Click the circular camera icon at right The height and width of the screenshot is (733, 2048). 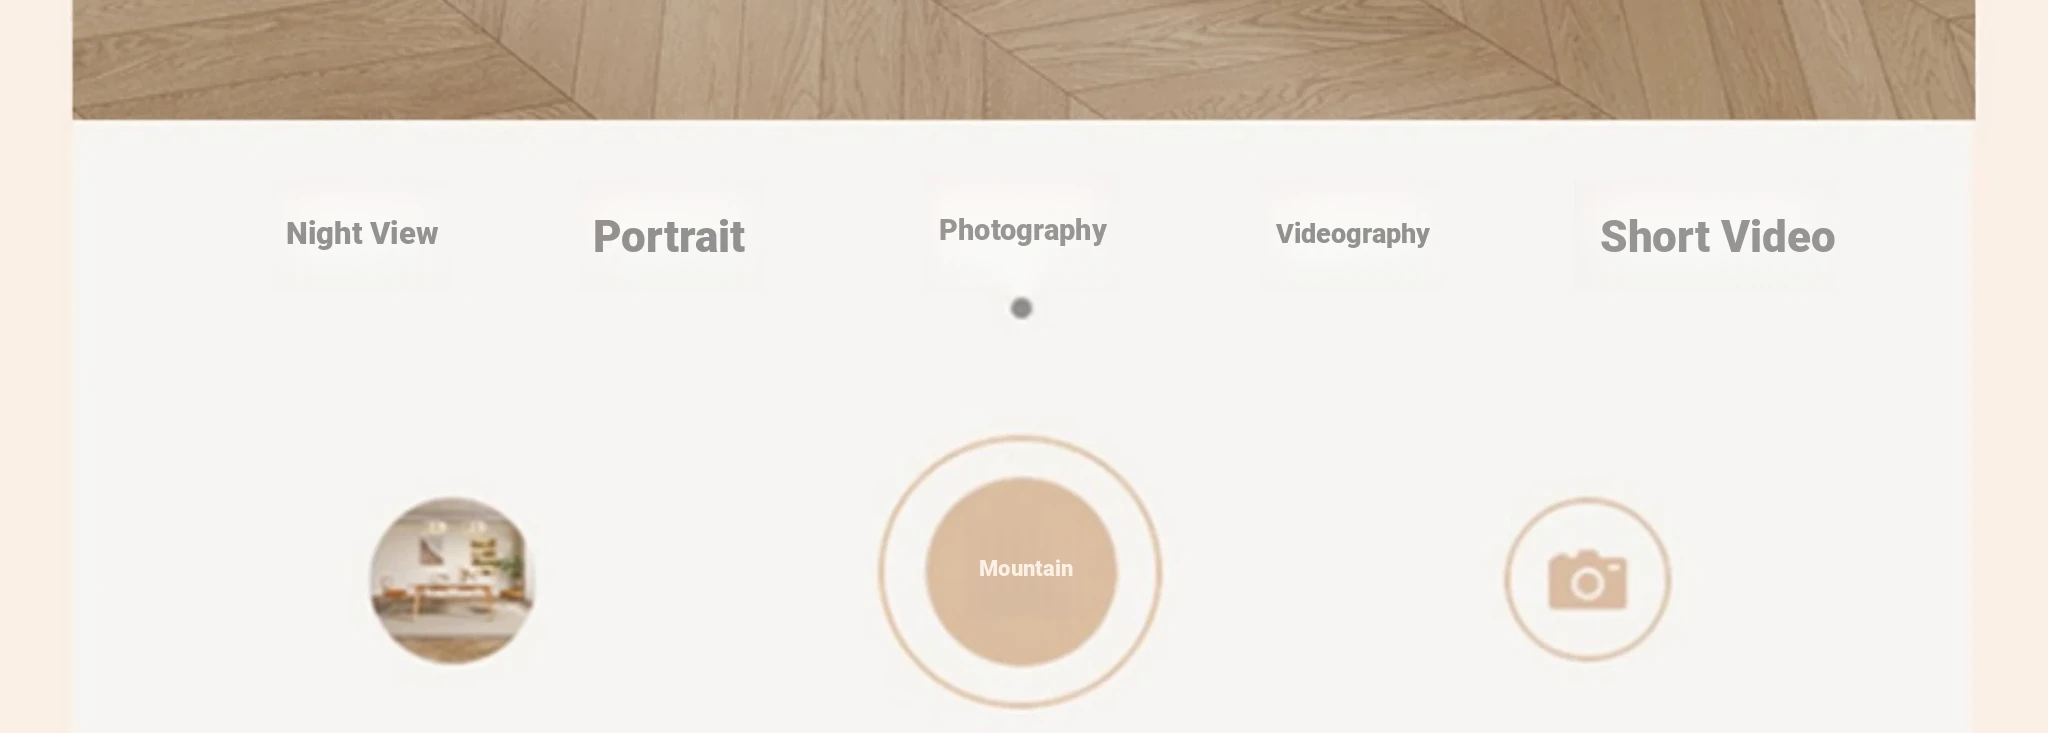(1588, 579)
